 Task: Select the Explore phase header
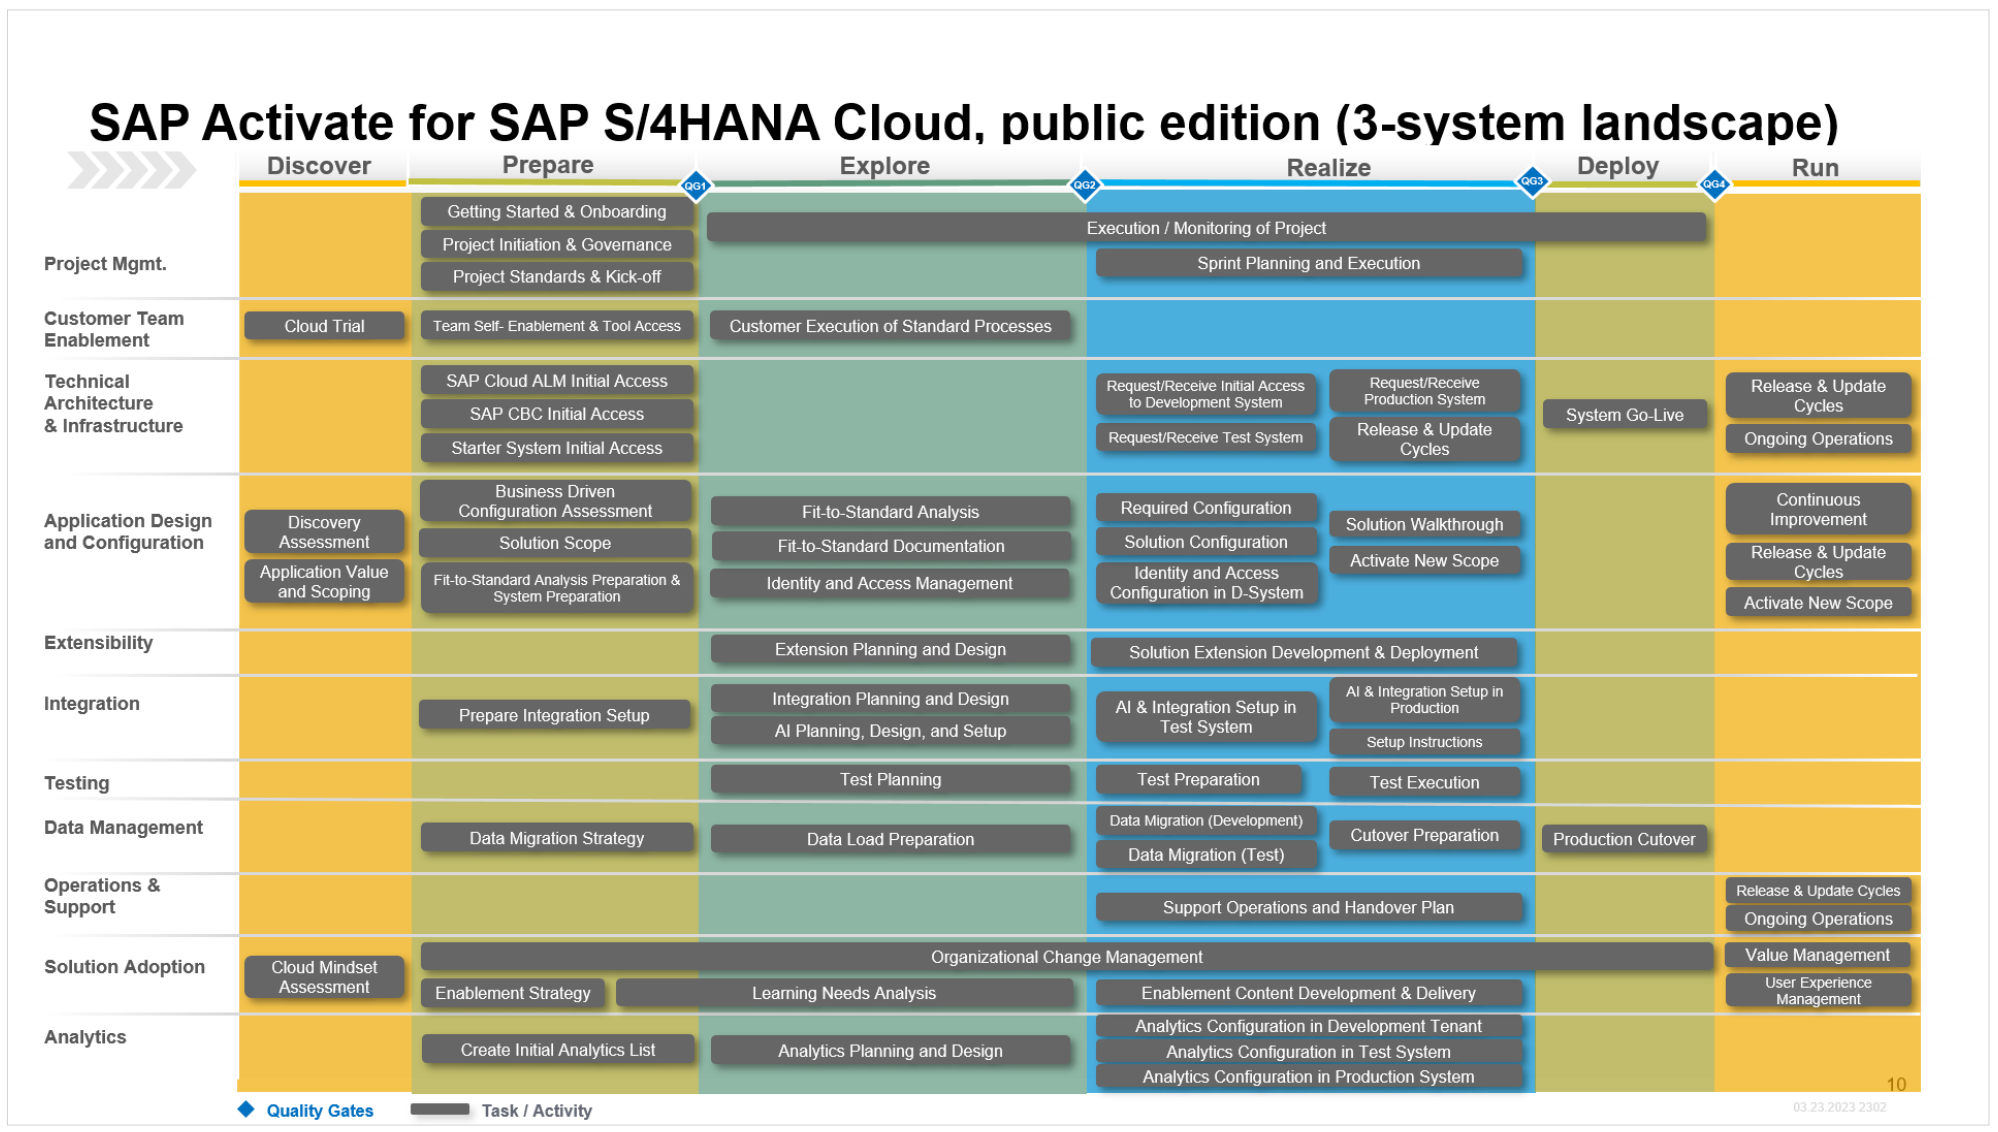(x=885, y=166)
